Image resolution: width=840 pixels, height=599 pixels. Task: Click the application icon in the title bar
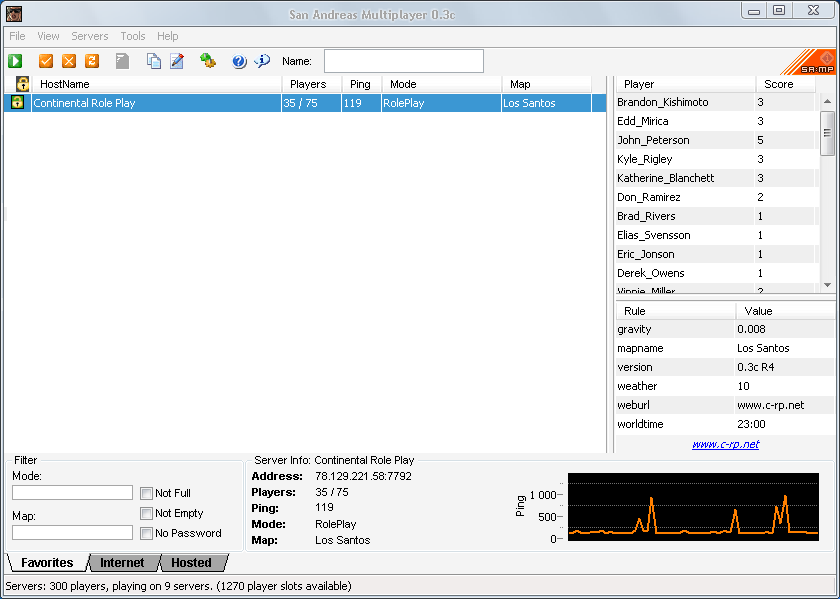pyautogui.click(x=14, y=13)
